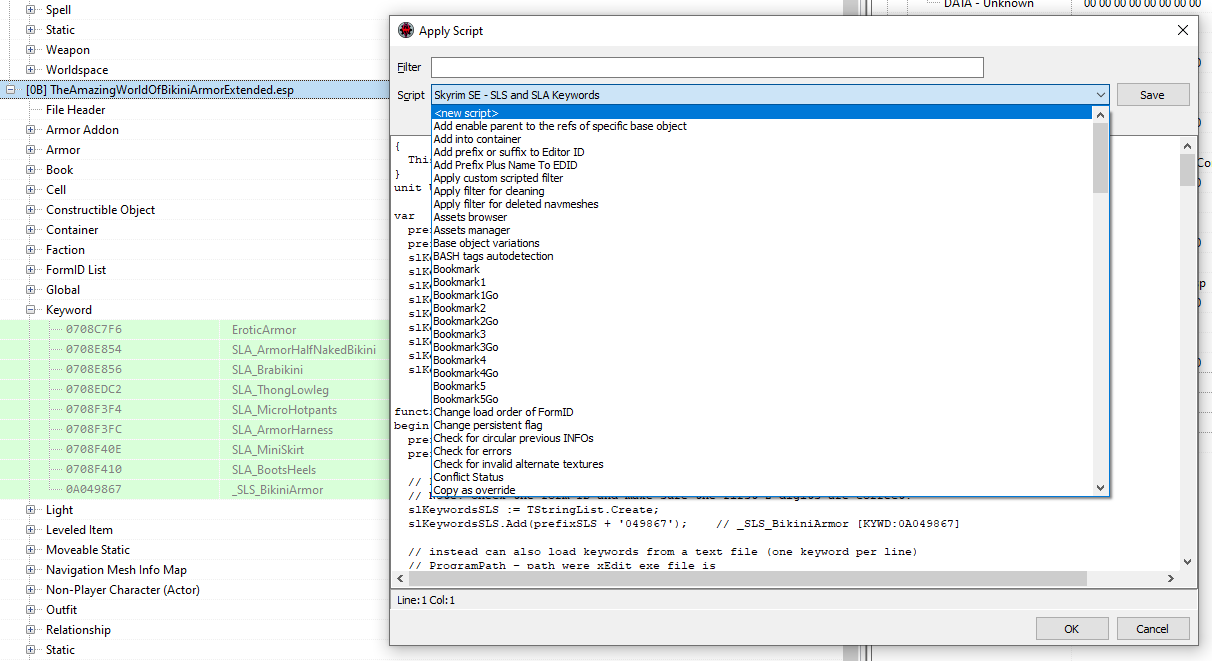The width and height of the screenshot is (1212, 661).
Task: Select the EroticArmor keyword row
Action: tap(195, 330)
